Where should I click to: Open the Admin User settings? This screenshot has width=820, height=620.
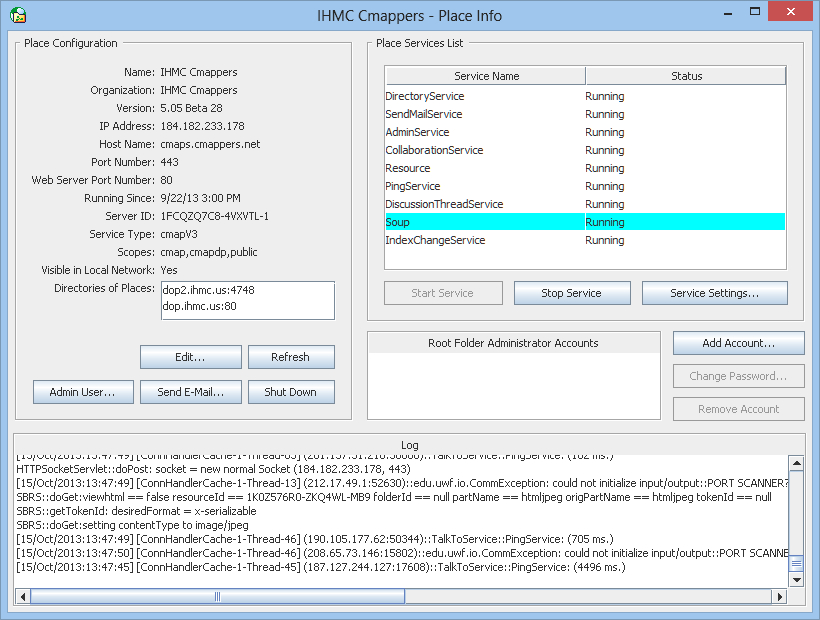[x=83, y=392]
